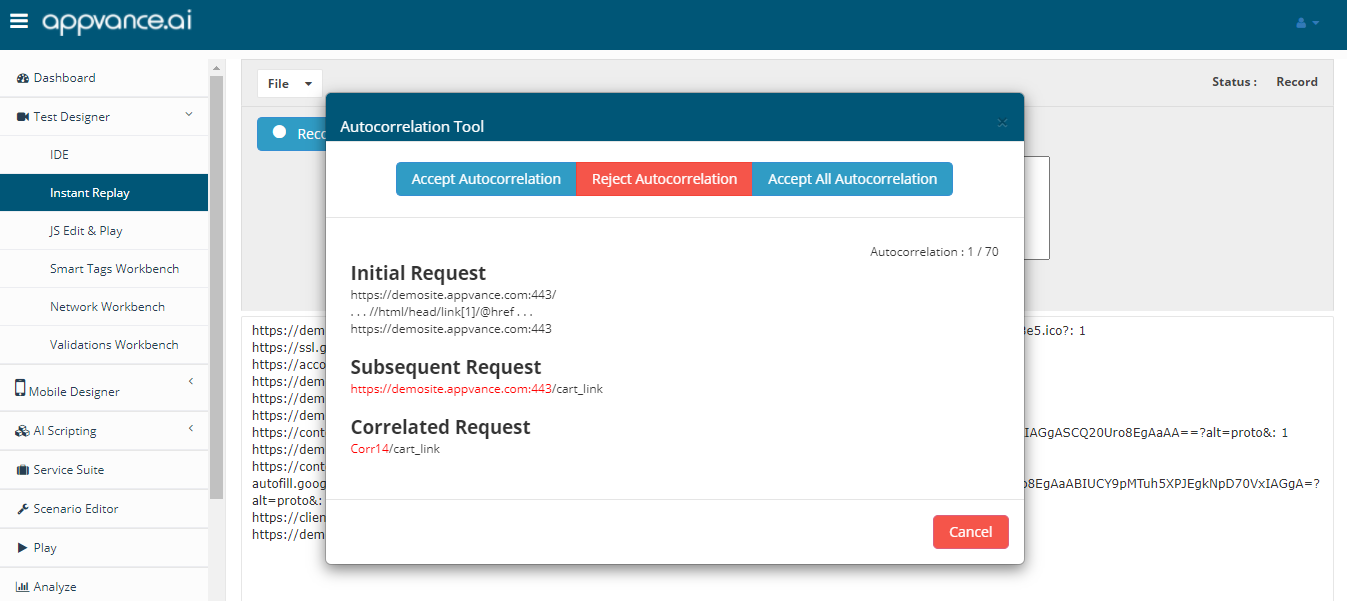This screenshot has width=1347, height=601.
Task: Click Accept All Autocorrelation button
Action: point(852,179)
